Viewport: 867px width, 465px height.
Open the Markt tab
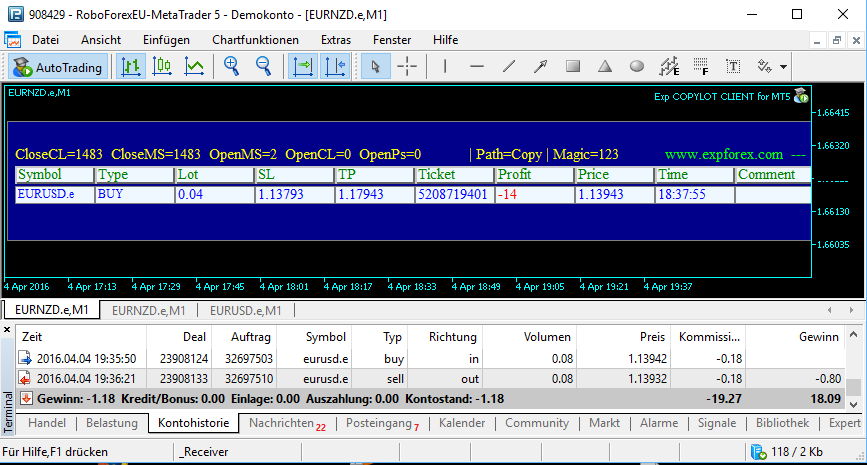point(604,423)
